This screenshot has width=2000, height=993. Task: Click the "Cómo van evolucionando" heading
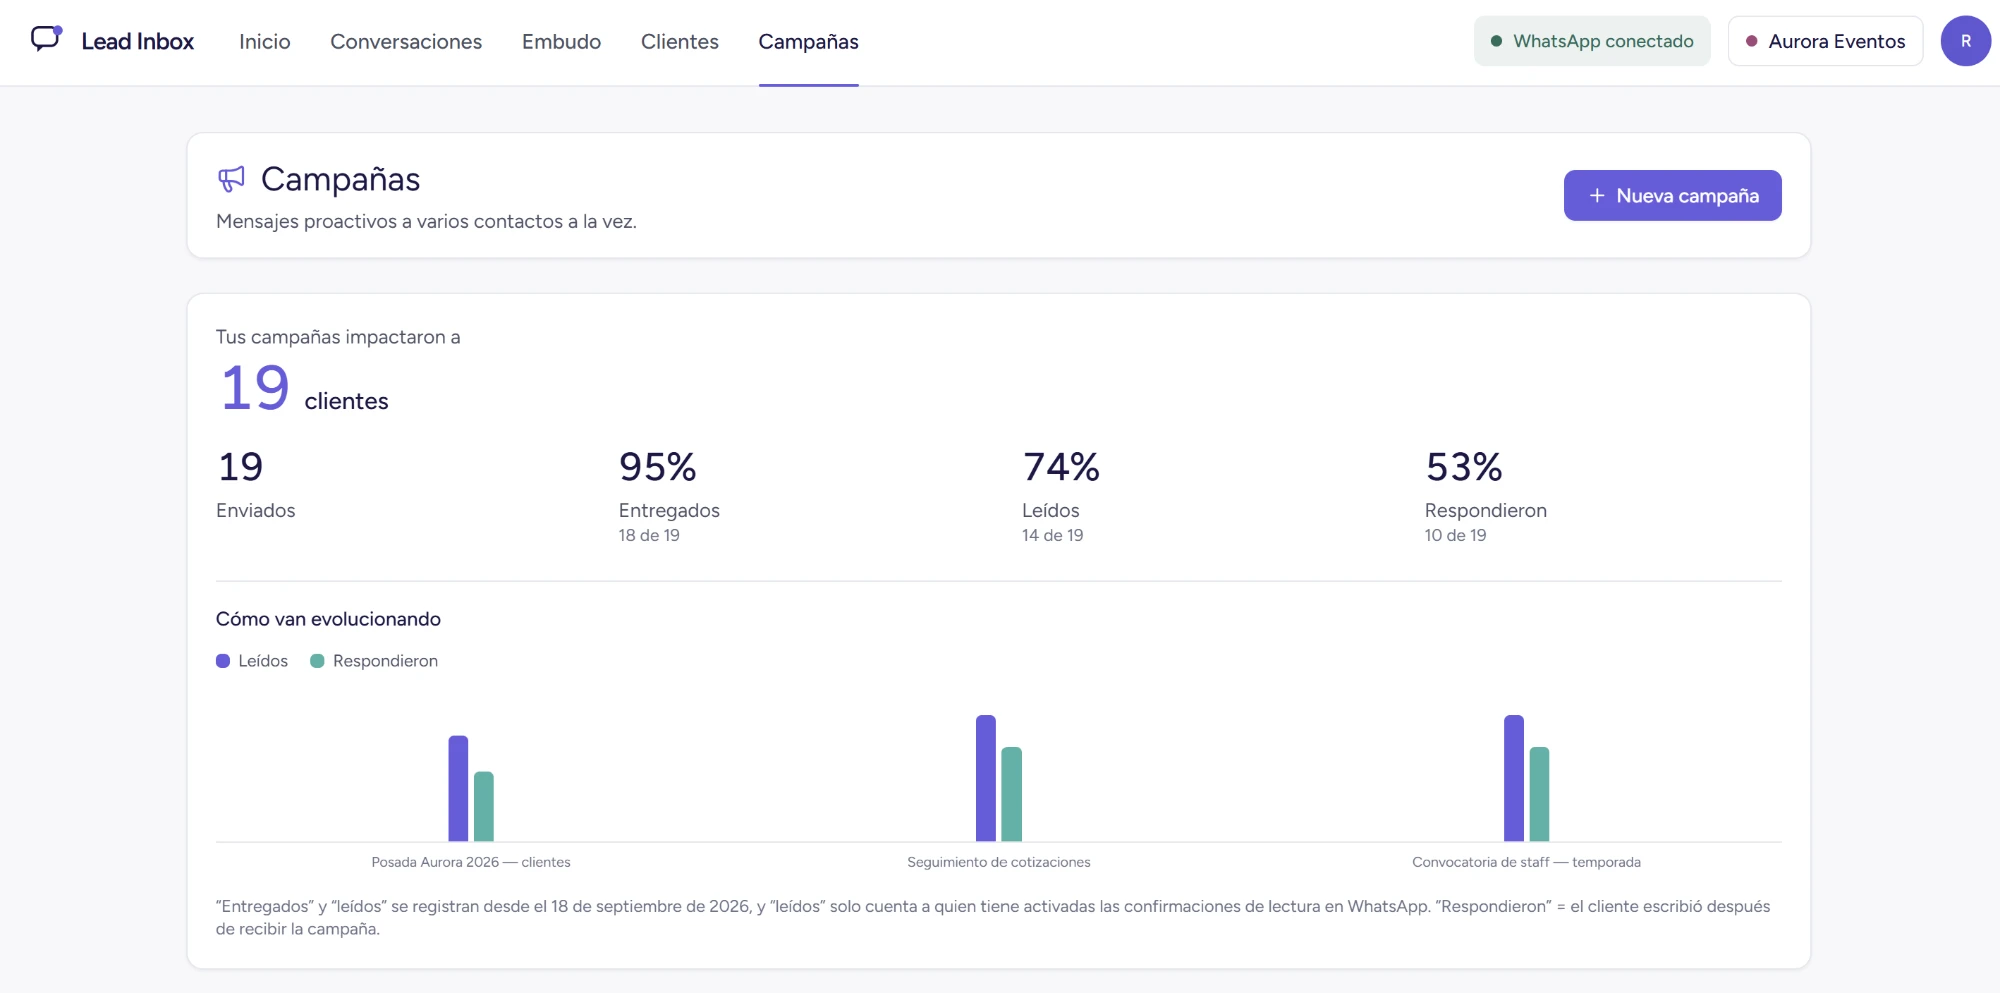coord(328,619)
